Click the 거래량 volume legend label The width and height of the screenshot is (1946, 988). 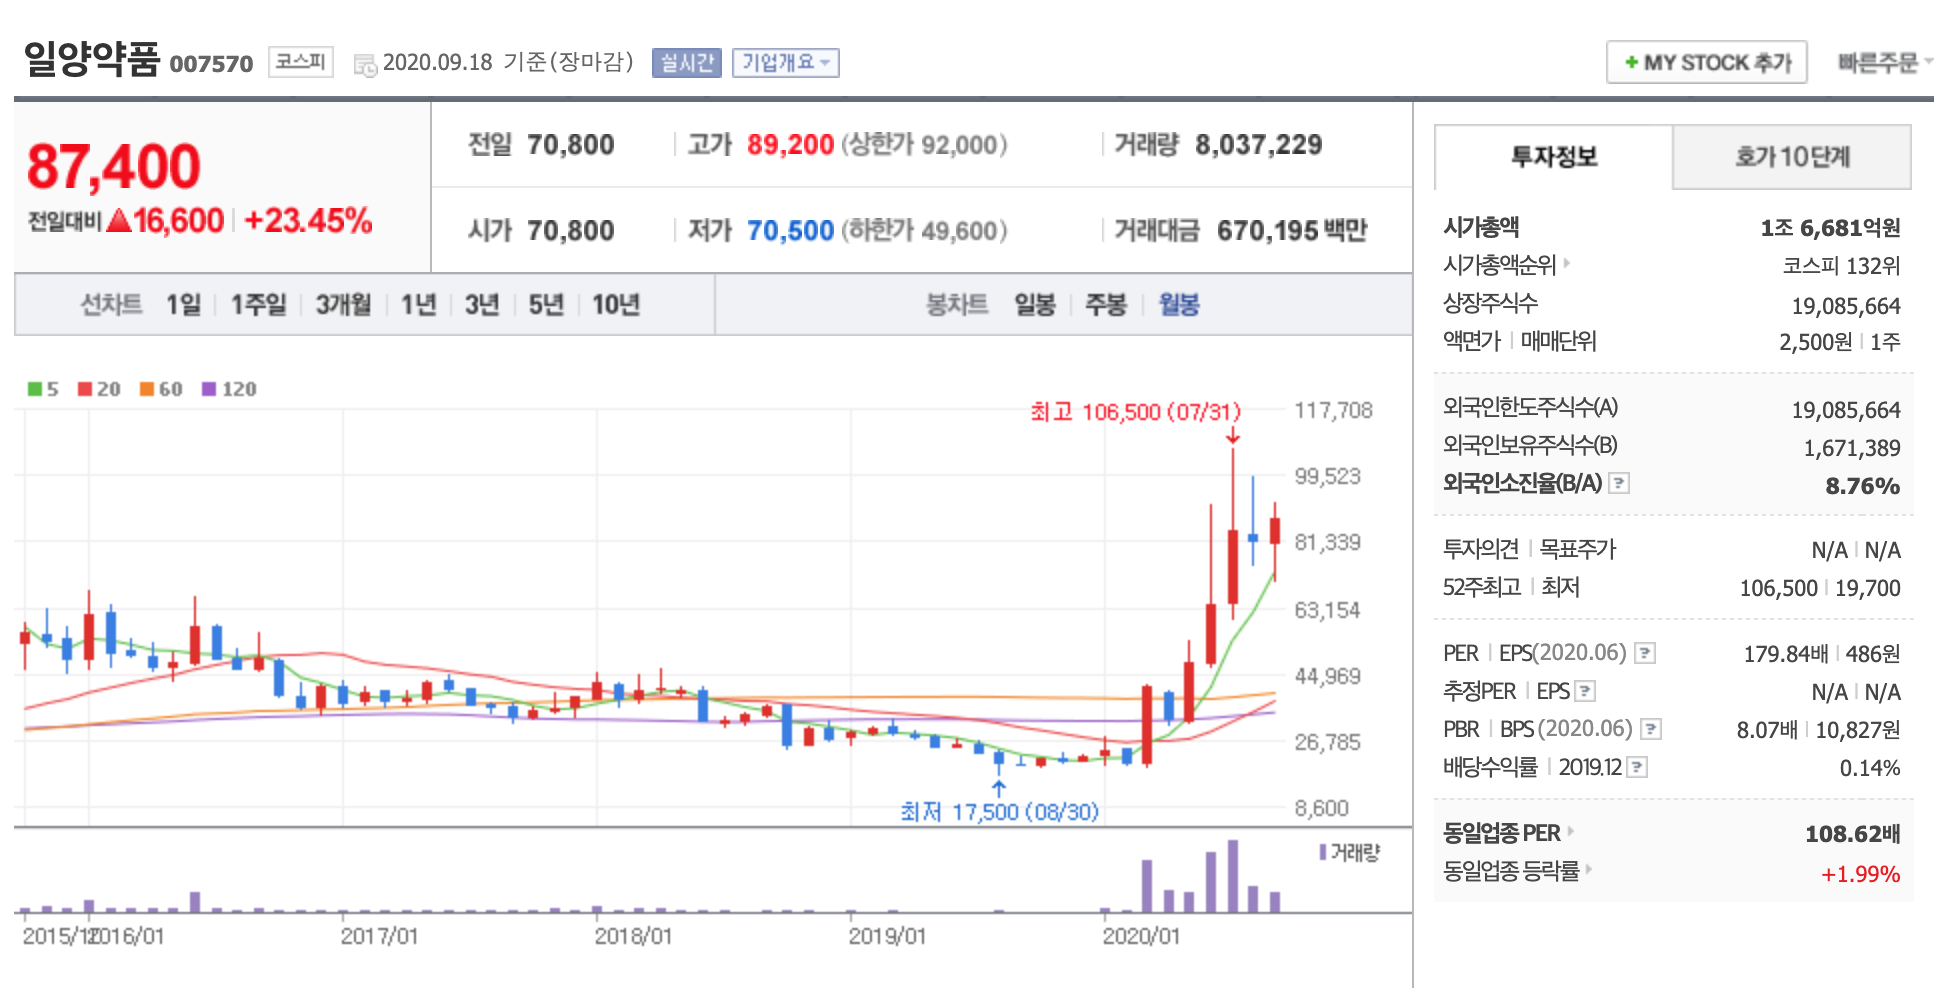[x=1354, y=852]
